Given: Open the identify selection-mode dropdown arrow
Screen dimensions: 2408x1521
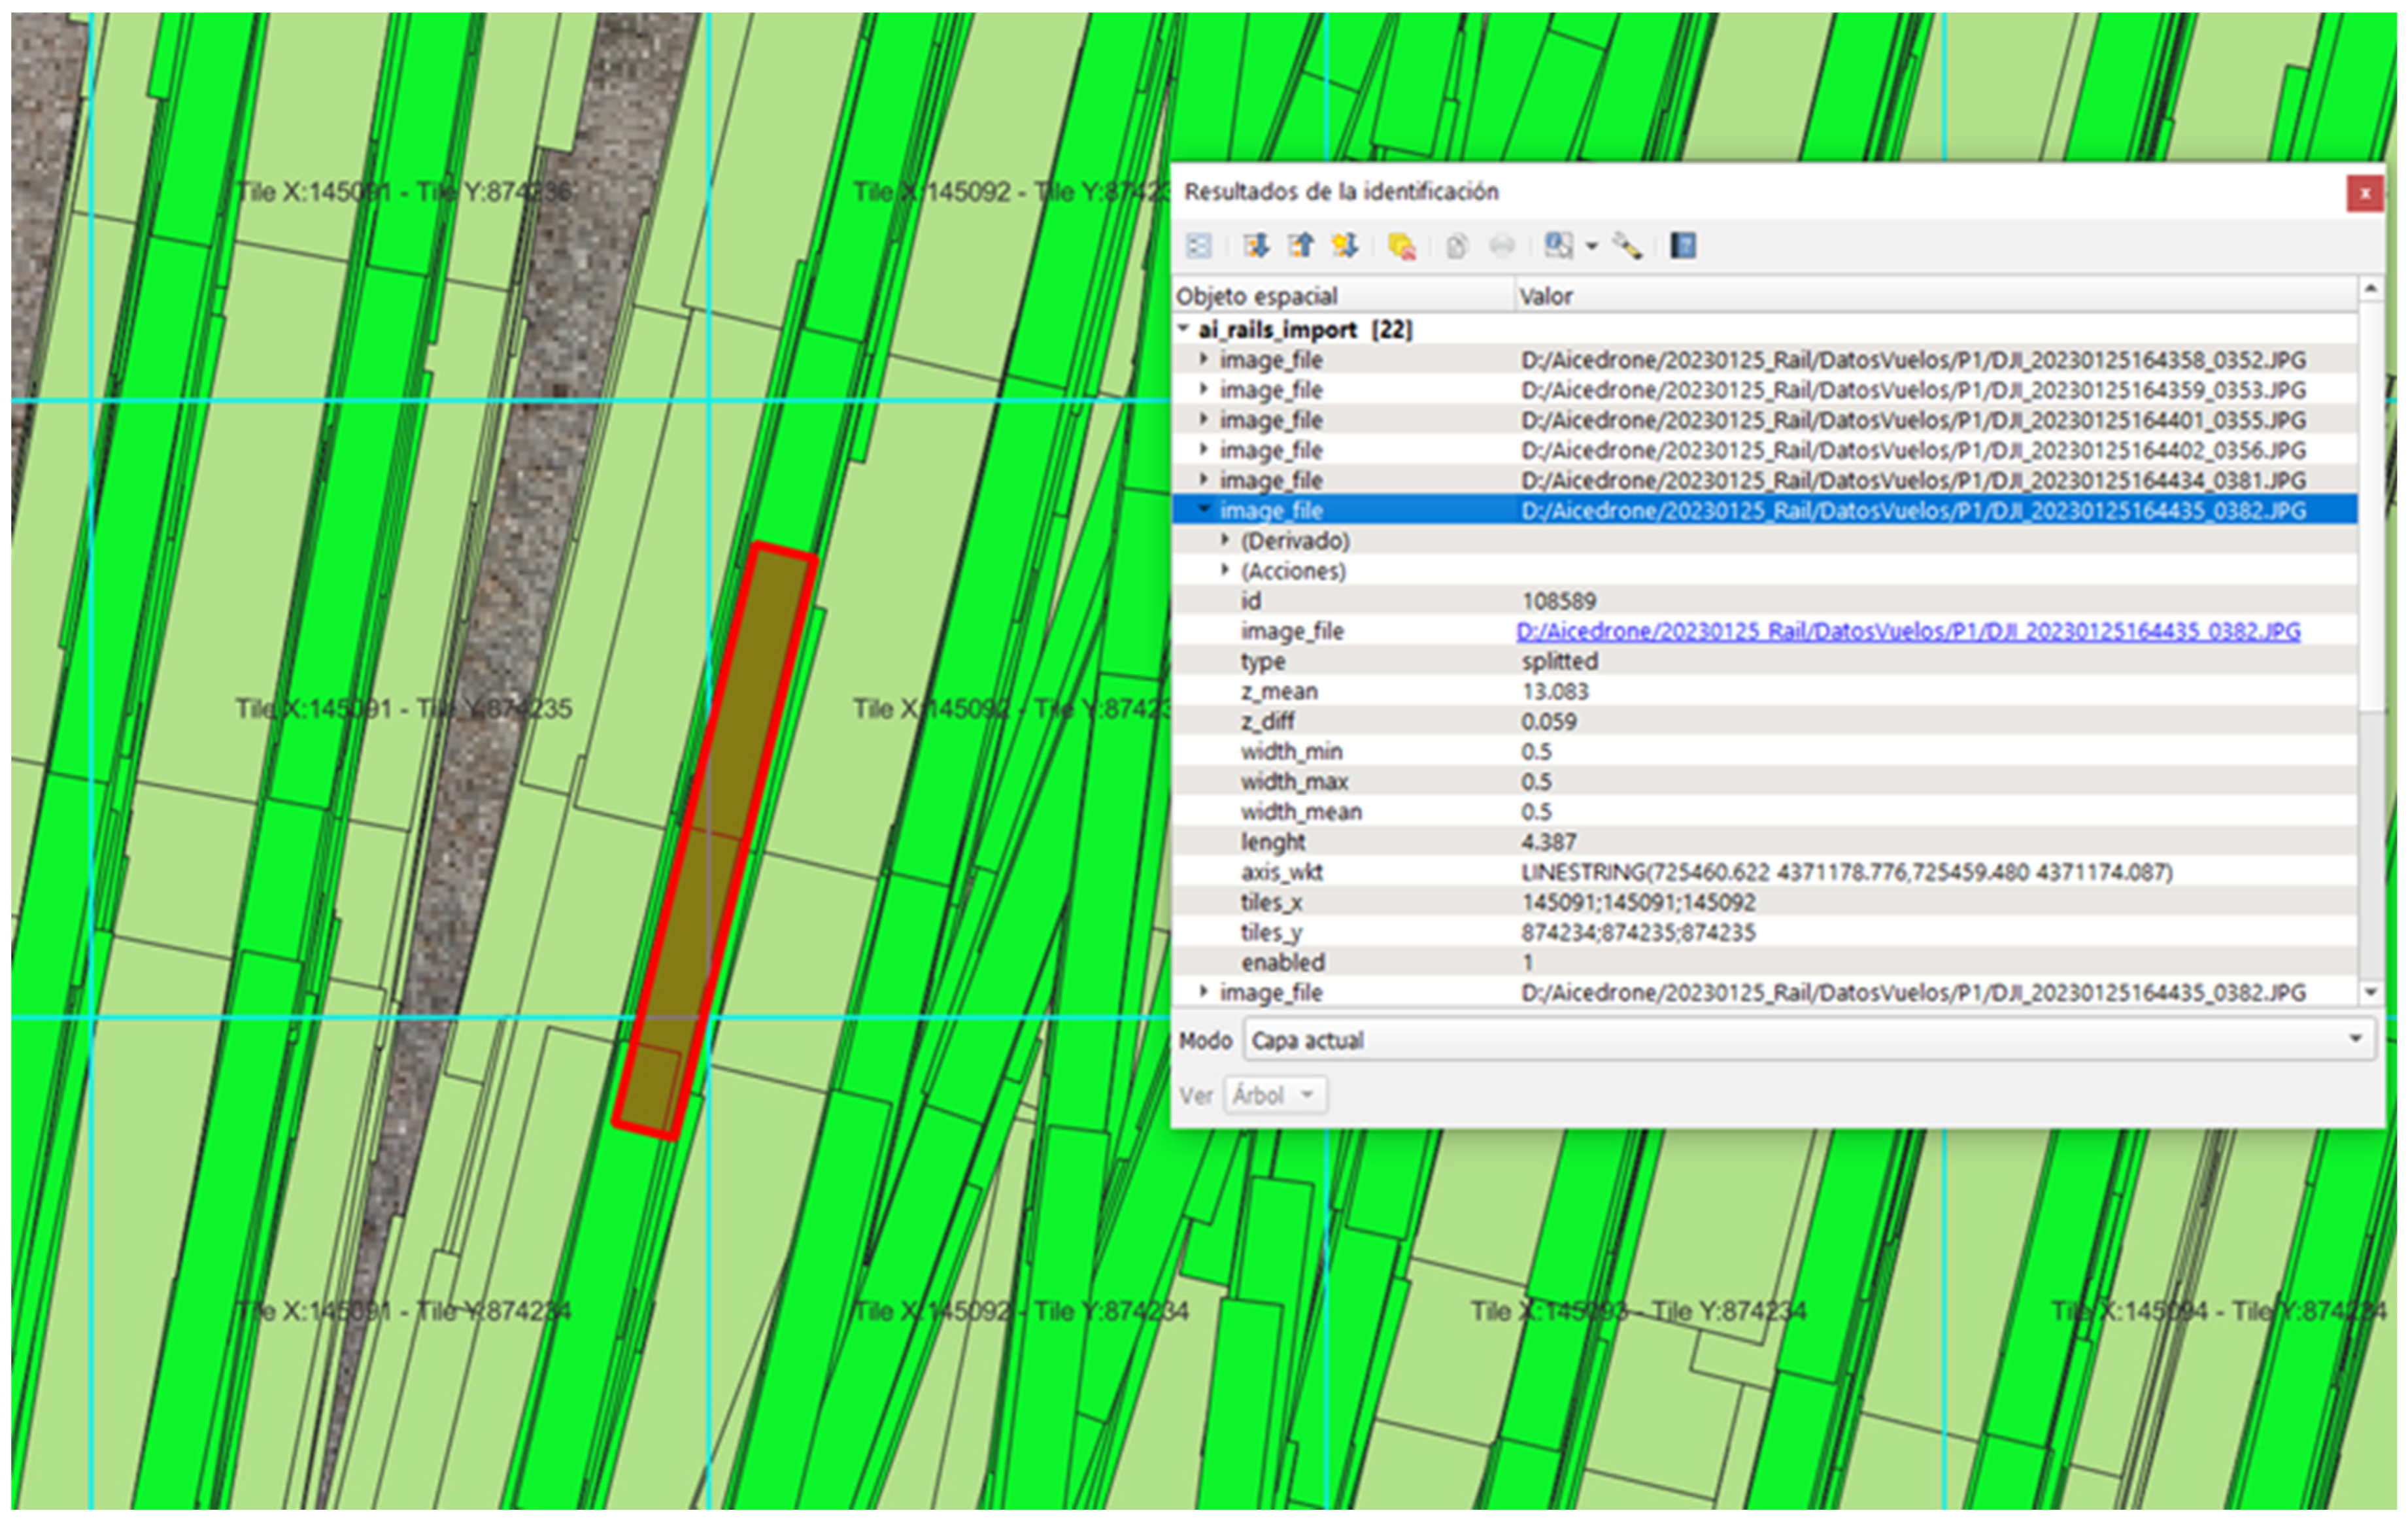Looking at the screenshot, I should coord(1591,247).
